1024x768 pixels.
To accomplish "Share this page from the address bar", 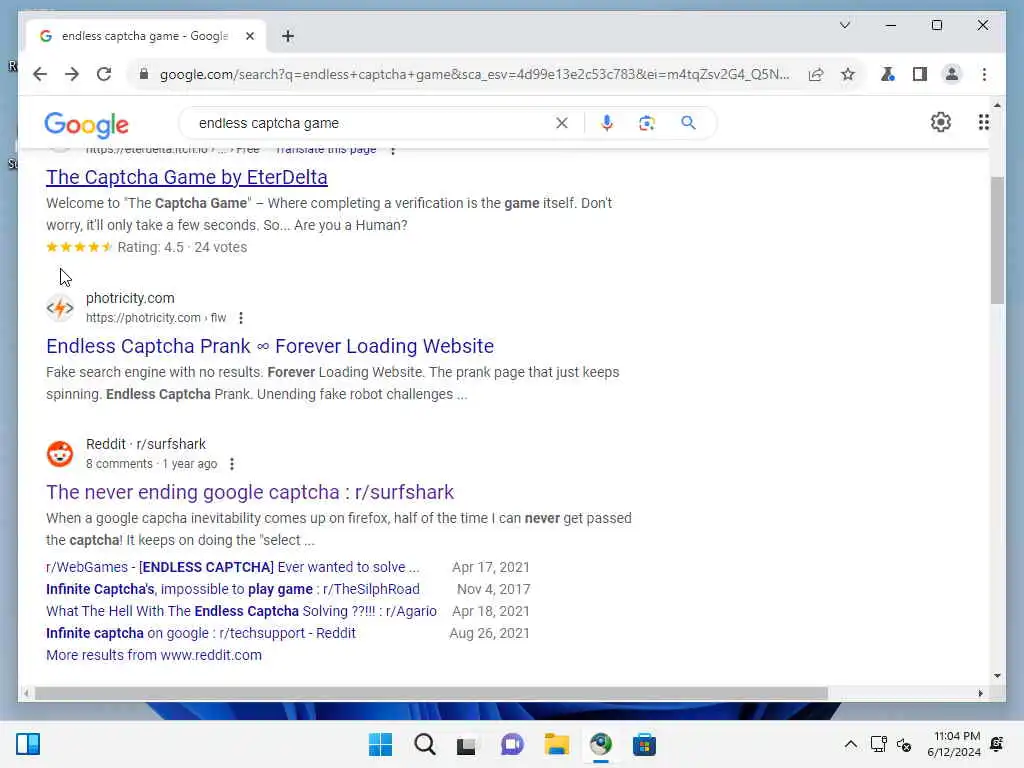I will point(816,74).
